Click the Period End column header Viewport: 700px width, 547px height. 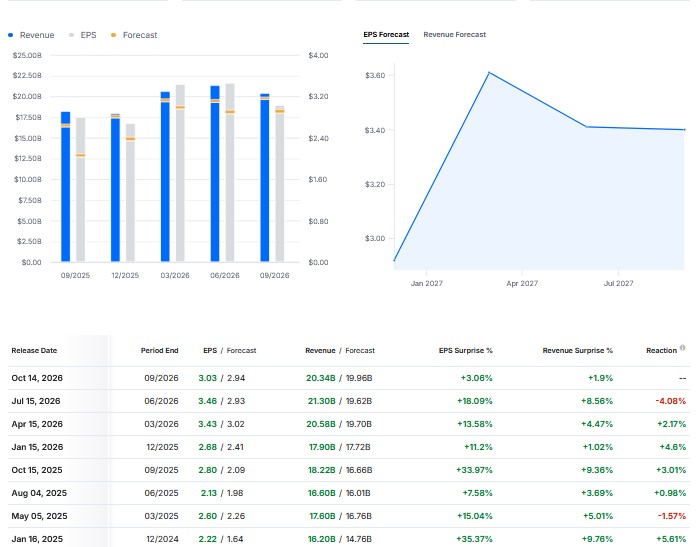[159, 351]
